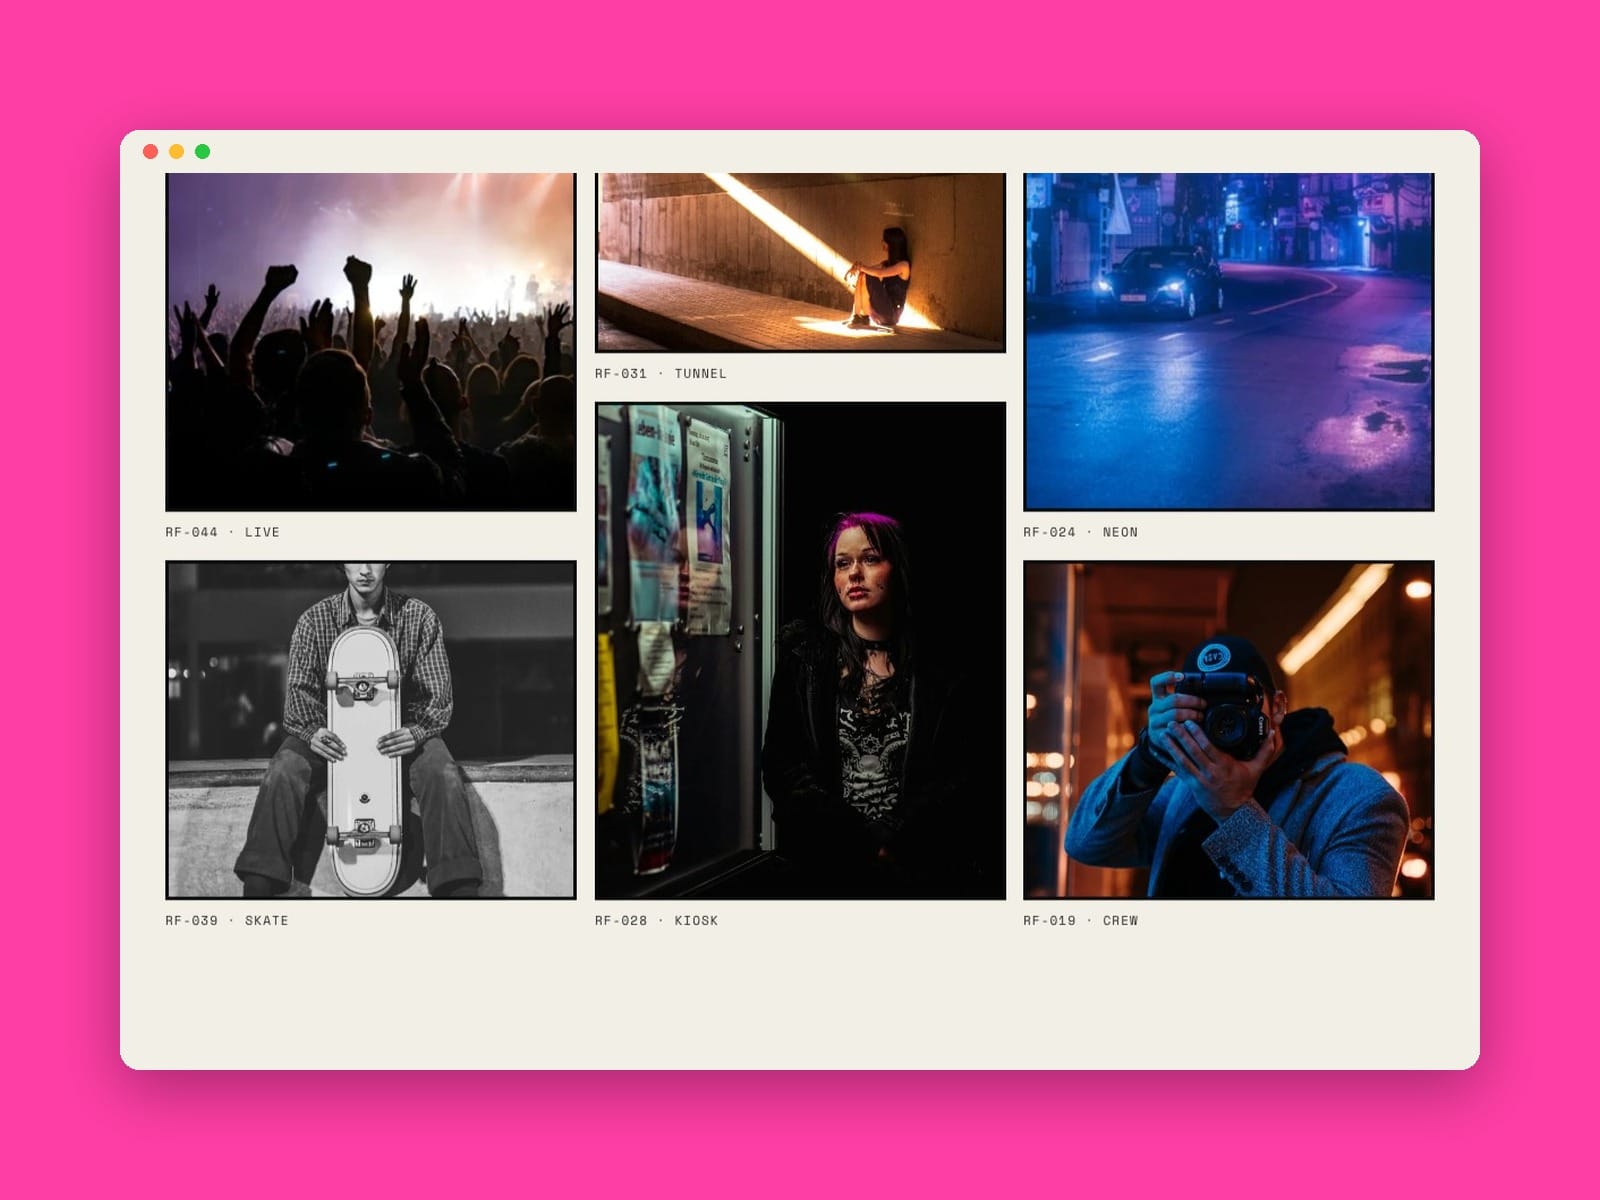Click the RF-031 · TUNNEL caption
The height and width of the screenshot is (1200, 1600).
tap(661, 373)
